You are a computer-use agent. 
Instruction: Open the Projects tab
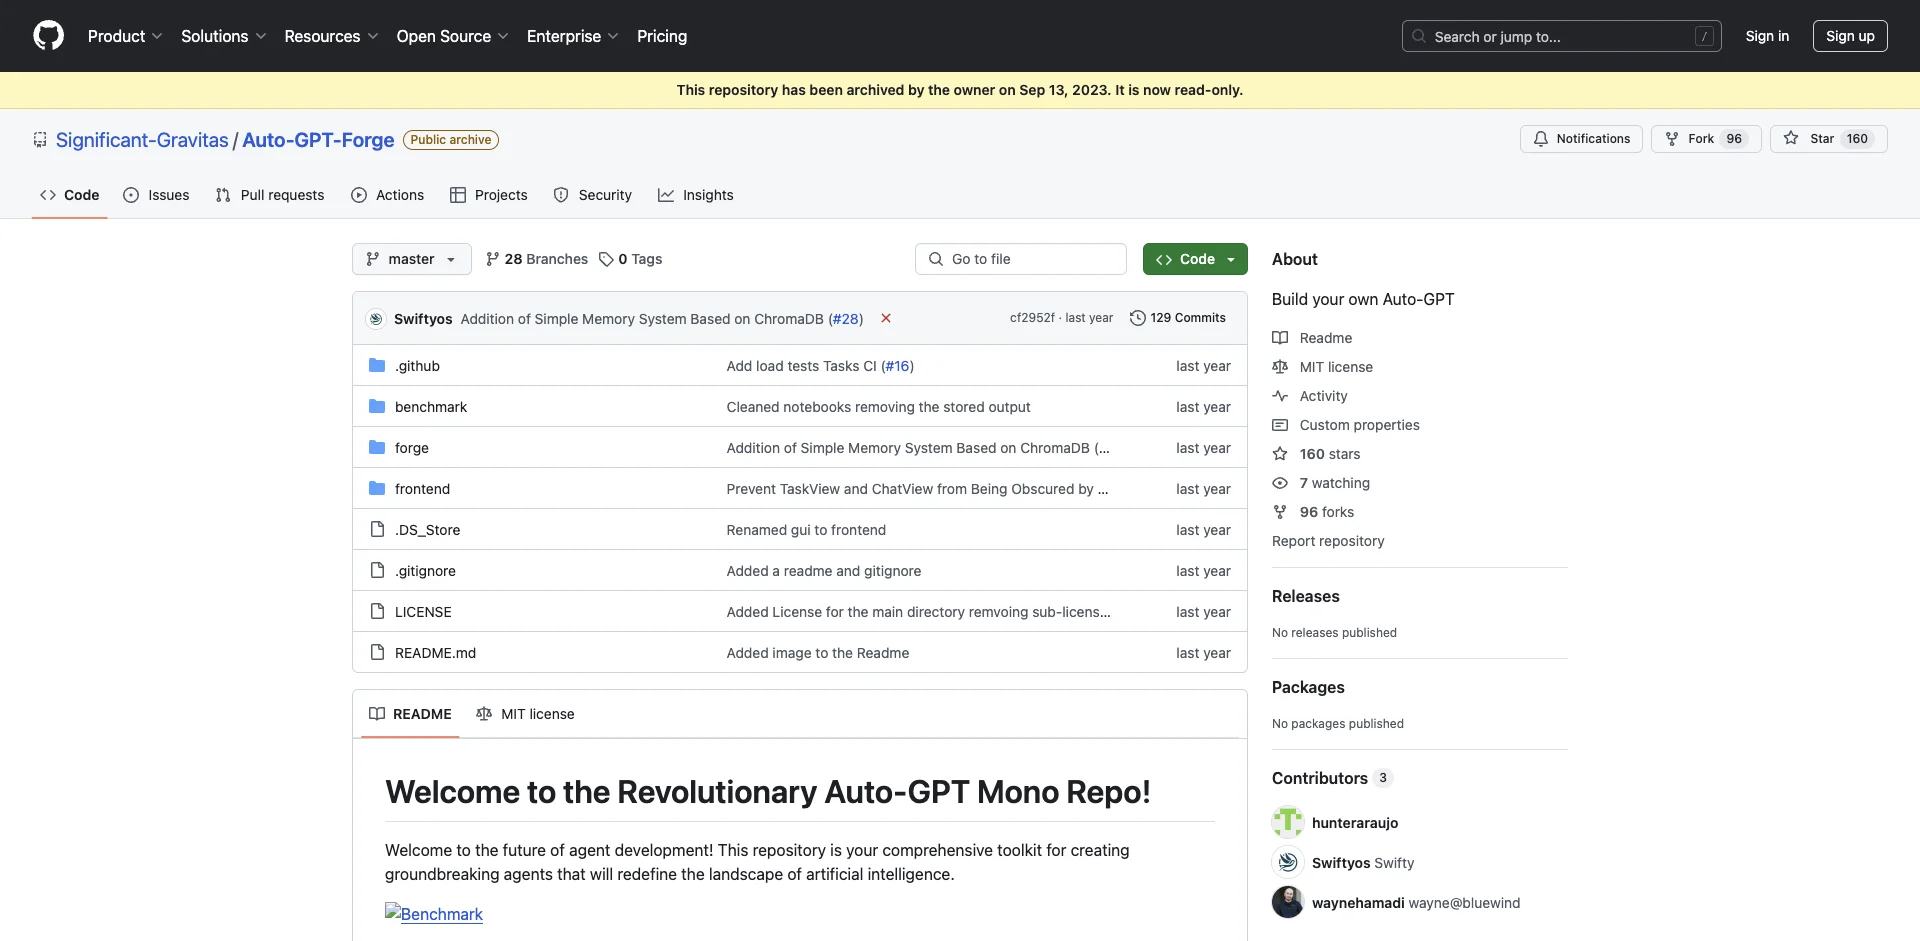click(489, 195)
